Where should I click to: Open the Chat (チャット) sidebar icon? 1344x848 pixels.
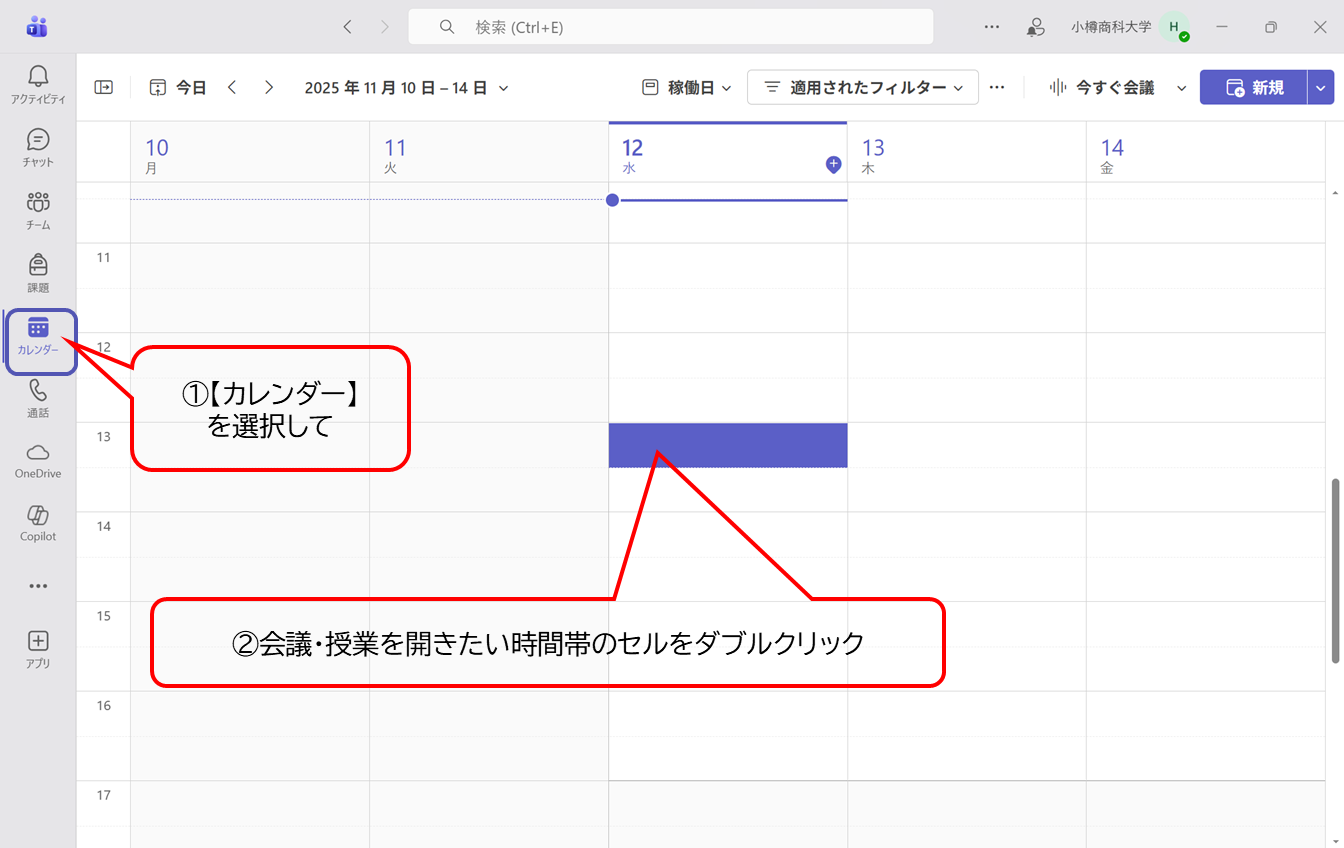[x=38, y=146]
